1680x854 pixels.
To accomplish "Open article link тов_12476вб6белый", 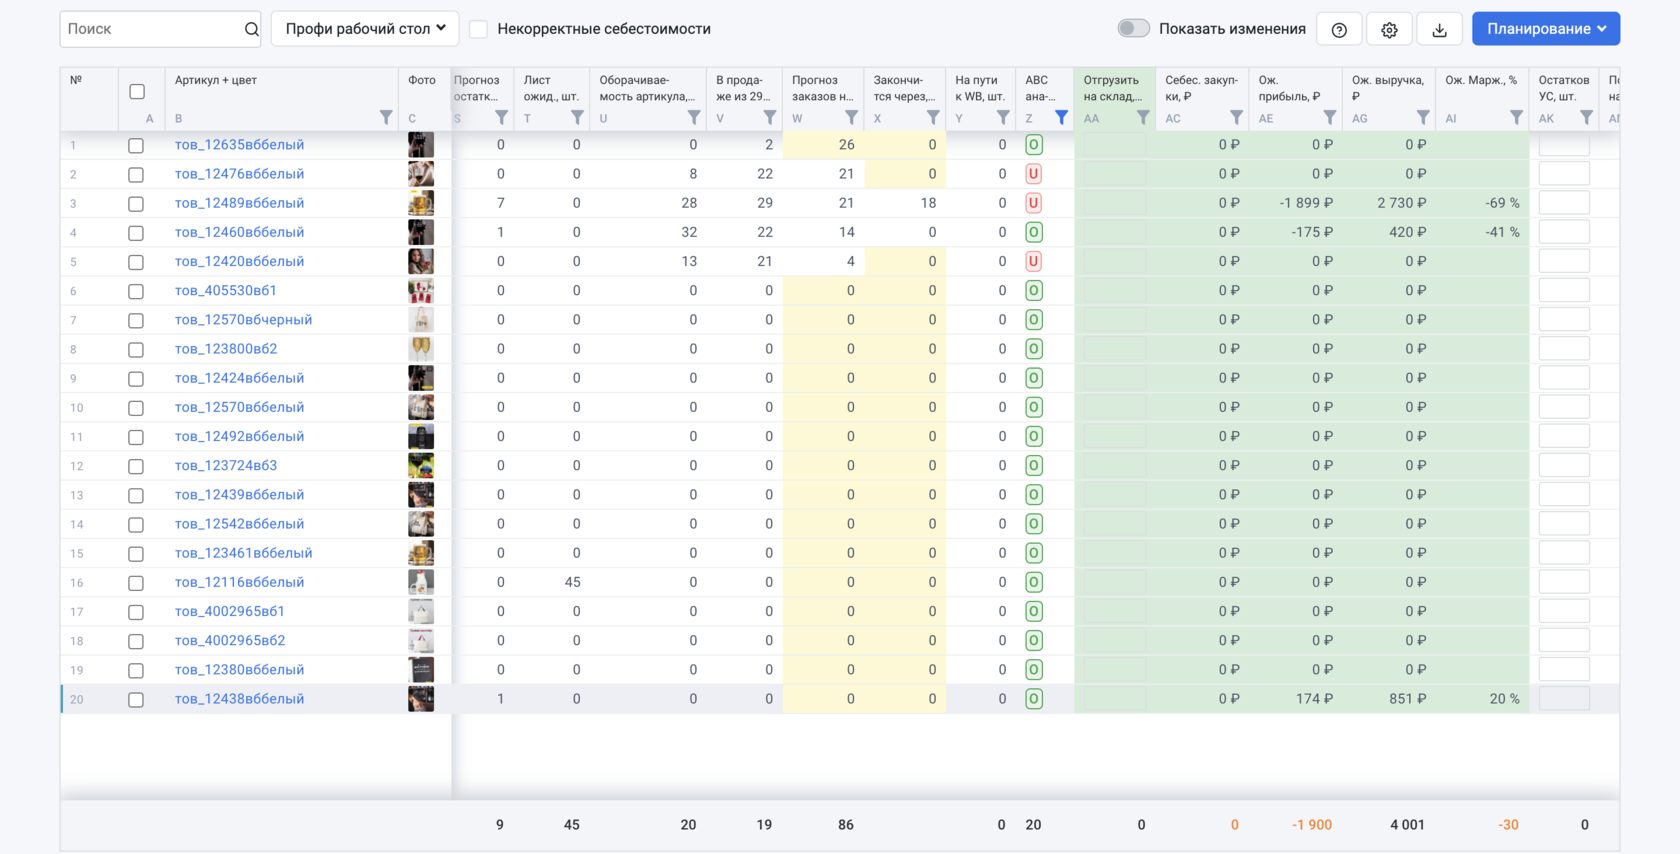I will (239, 174).
